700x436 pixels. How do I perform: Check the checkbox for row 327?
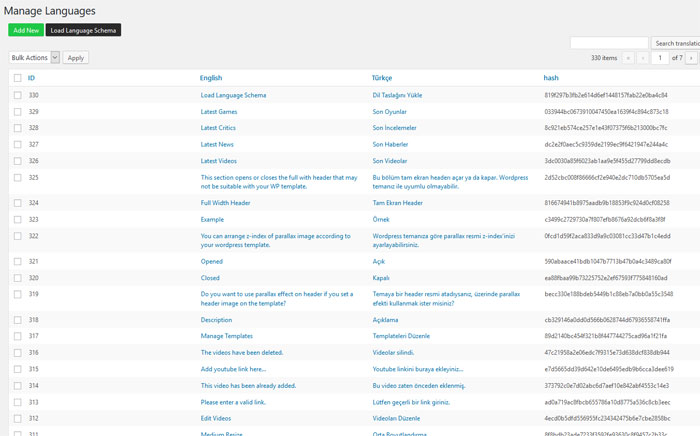pyautogui.click(x=17, y=145)
